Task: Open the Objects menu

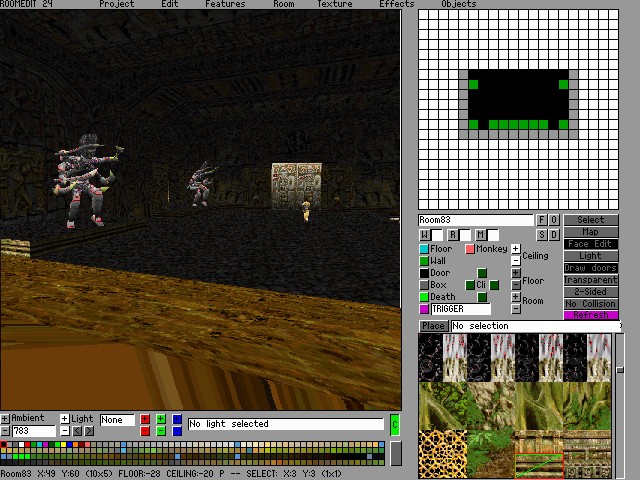Action: point(458,4)
